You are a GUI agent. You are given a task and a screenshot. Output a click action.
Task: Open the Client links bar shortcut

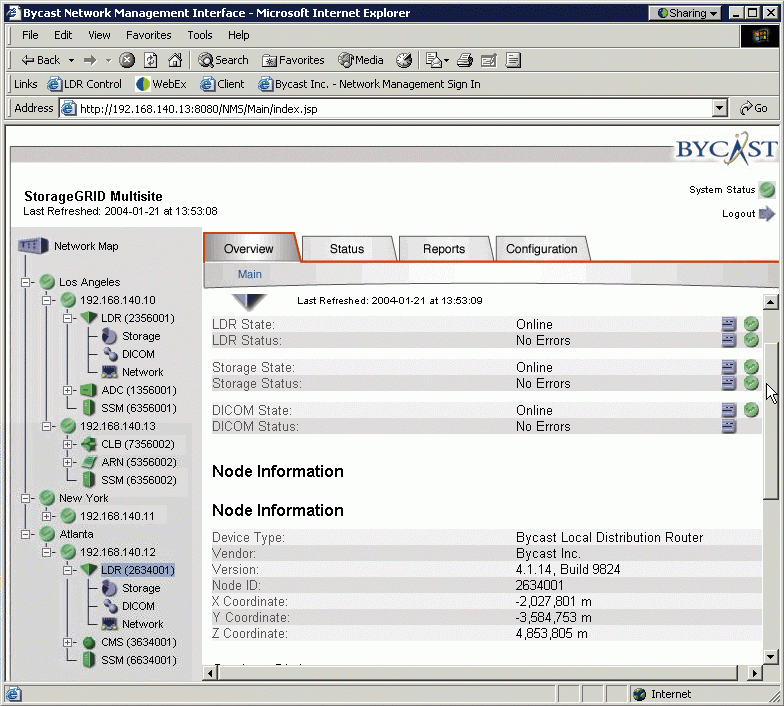tap(222, 84)
